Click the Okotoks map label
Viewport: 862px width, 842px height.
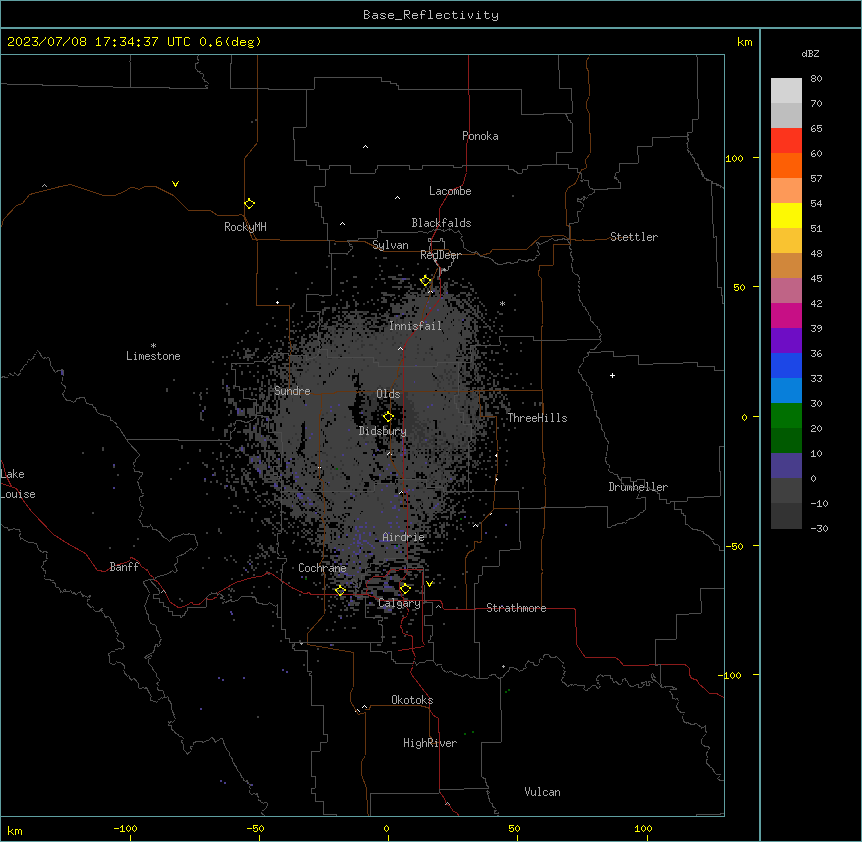pyautogui.click(x=412, y=700)
